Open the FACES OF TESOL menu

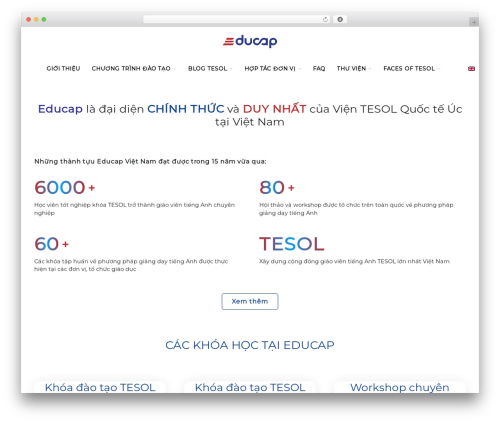tap(409, 69)
